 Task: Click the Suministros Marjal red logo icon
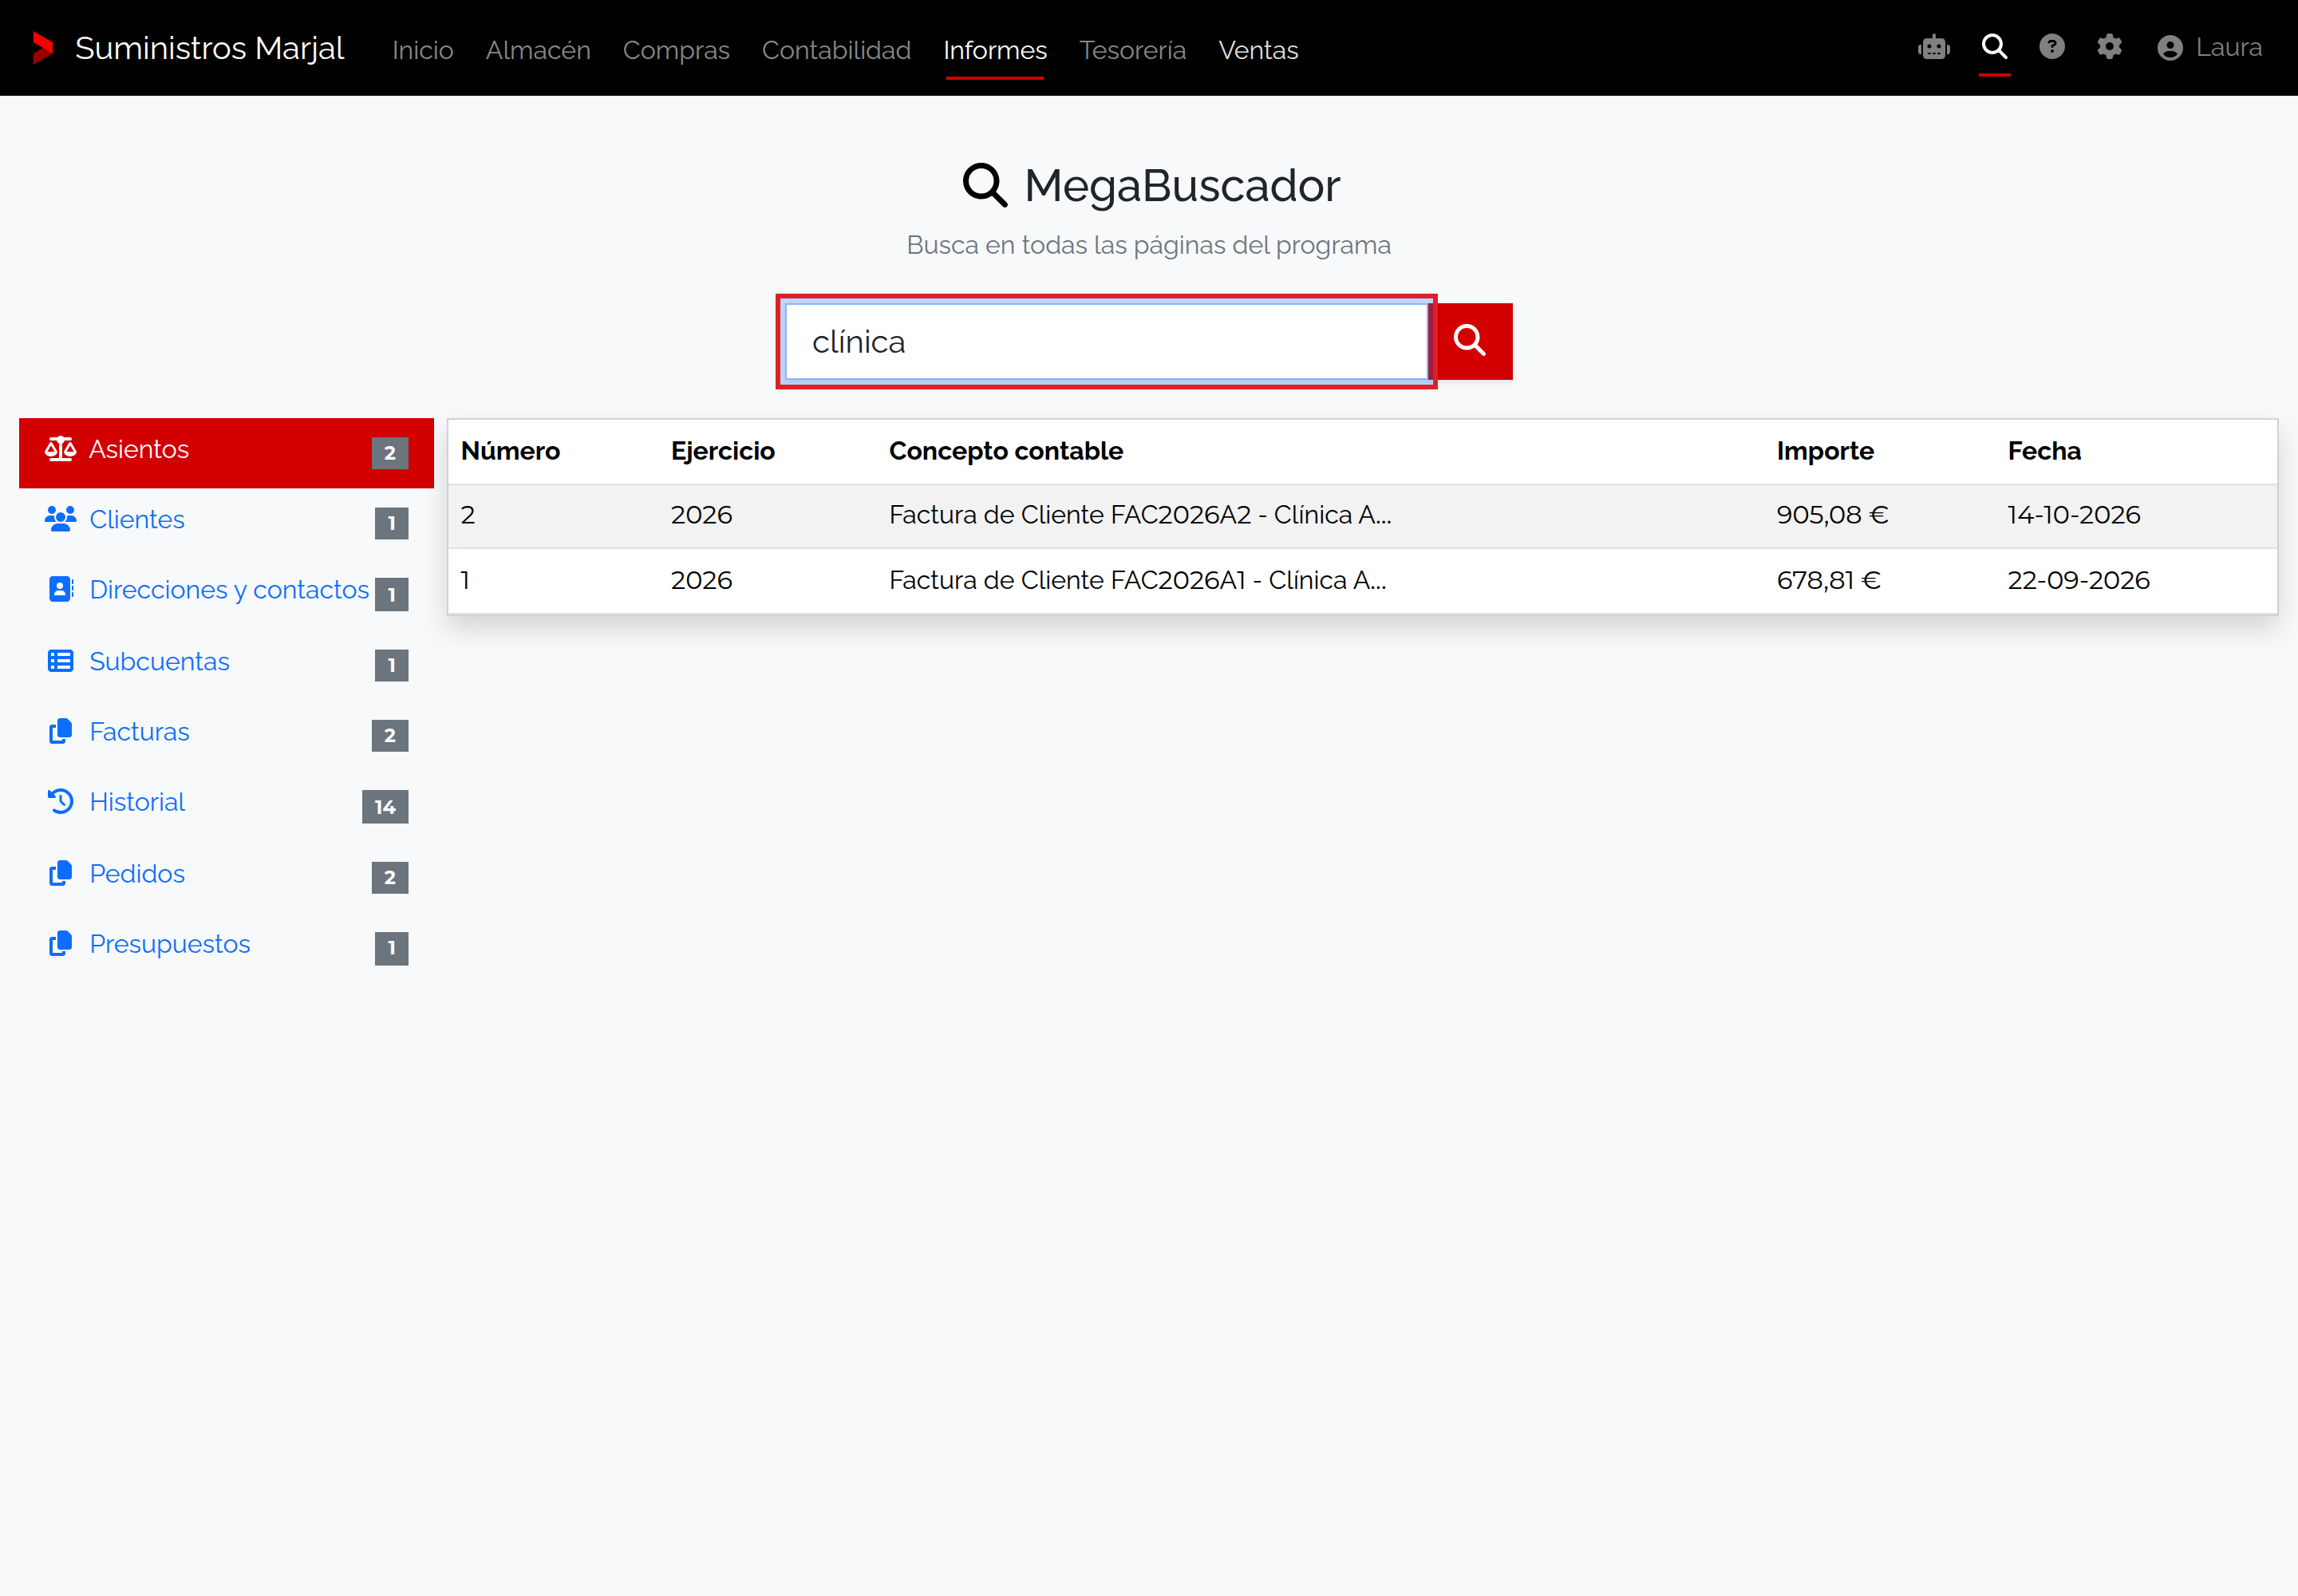coord(43,48)
